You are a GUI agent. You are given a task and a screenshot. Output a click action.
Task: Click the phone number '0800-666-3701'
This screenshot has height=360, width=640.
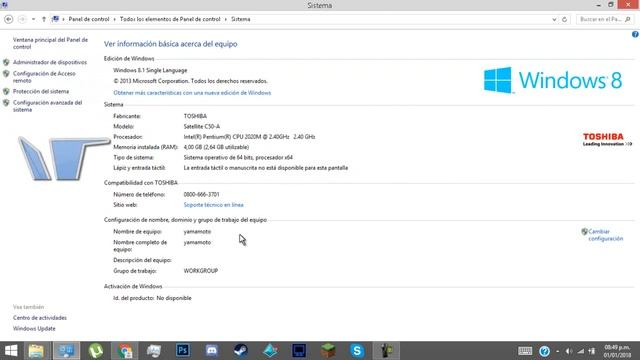[201, 195]
